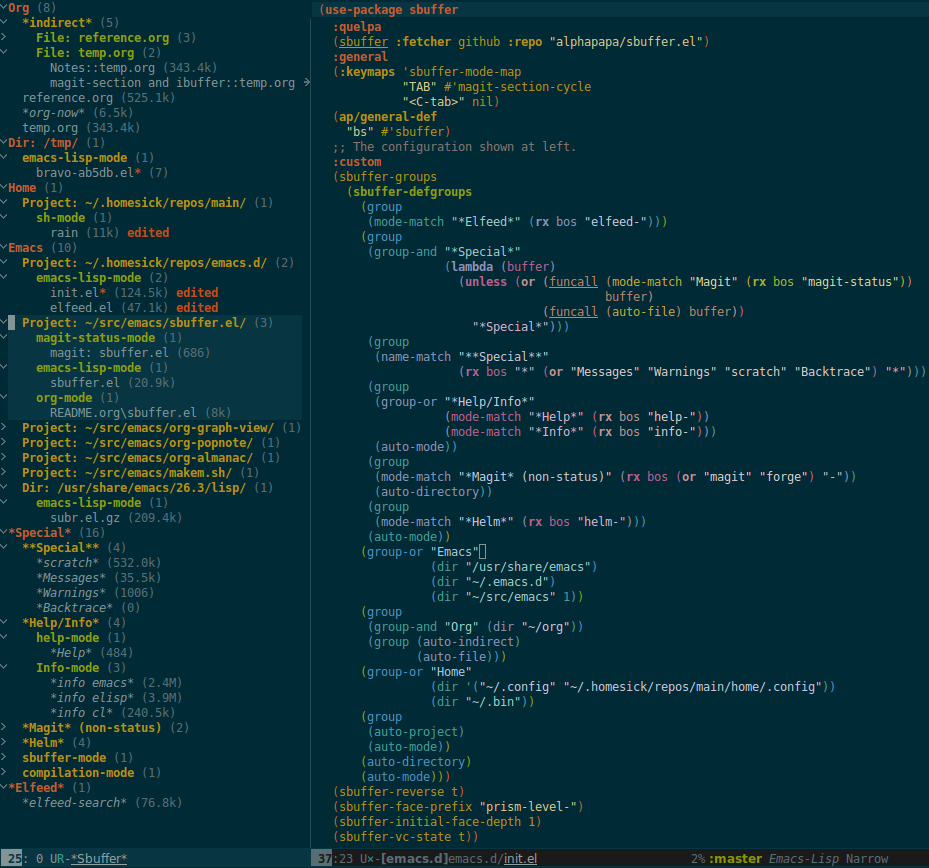This screenshot has width=929, height=868.
Task: Collapse the Info-mode (3) chevron
Action: (x=4, y=667)
